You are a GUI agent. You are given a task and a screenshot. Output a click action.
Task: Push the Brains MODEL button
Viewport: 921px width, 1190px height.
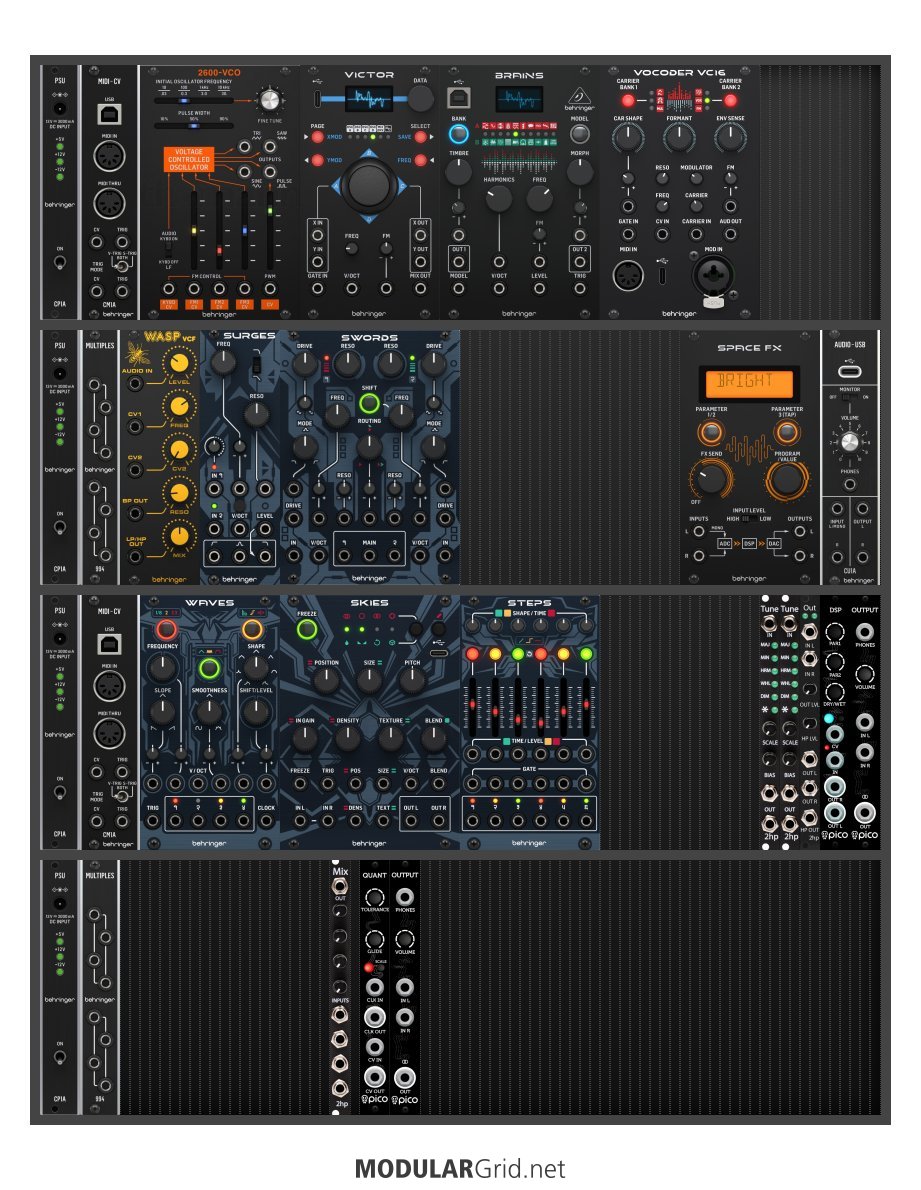(580, 134)
